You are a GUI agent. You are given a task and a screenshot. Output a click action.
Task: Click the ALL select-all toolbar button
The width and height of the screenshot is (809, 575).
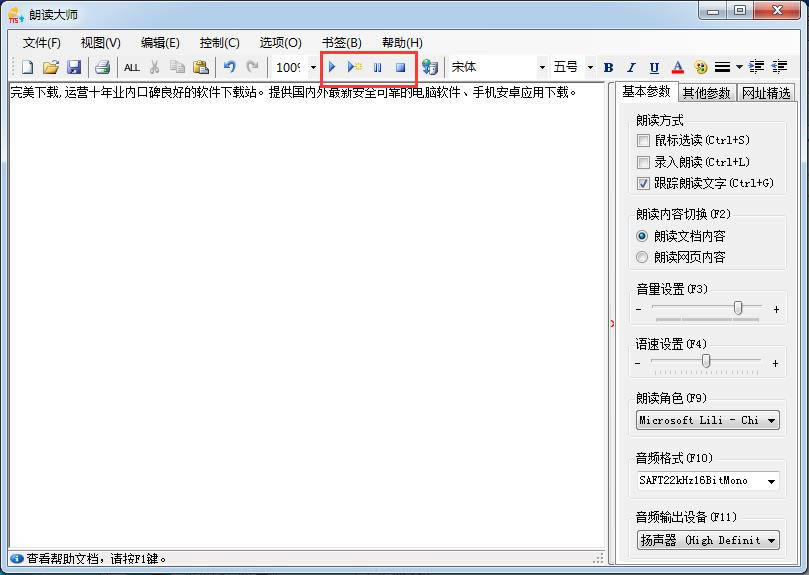pos(132,67)
